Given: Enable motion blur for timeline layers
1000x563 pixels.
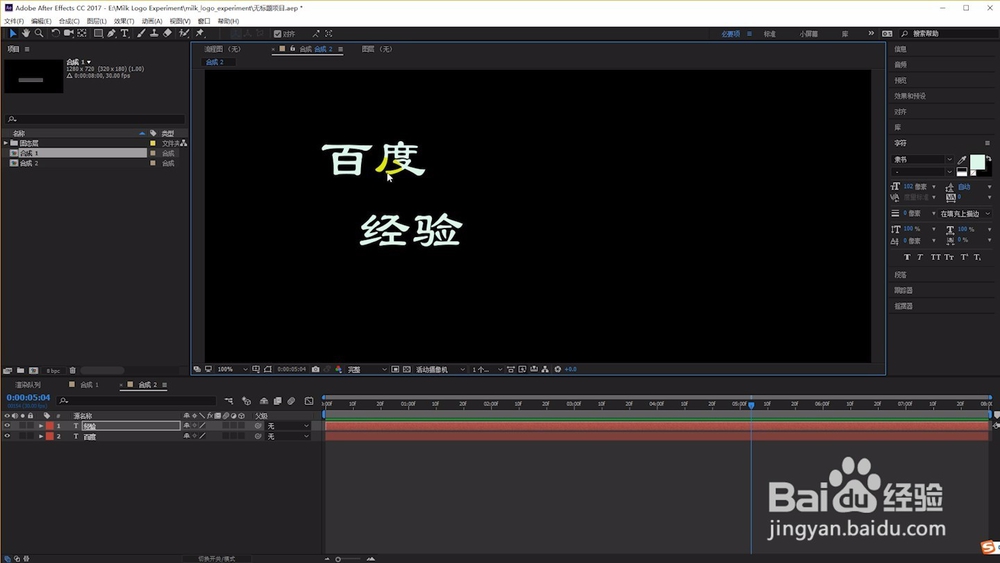Looking at the screenshot, I should [291, 401].
